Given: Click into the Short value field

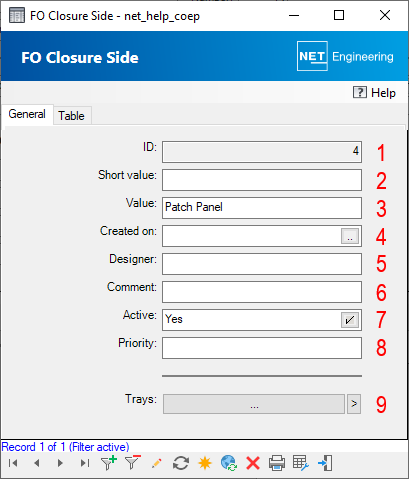Looking at the screenshot, I should coord(262,180).
